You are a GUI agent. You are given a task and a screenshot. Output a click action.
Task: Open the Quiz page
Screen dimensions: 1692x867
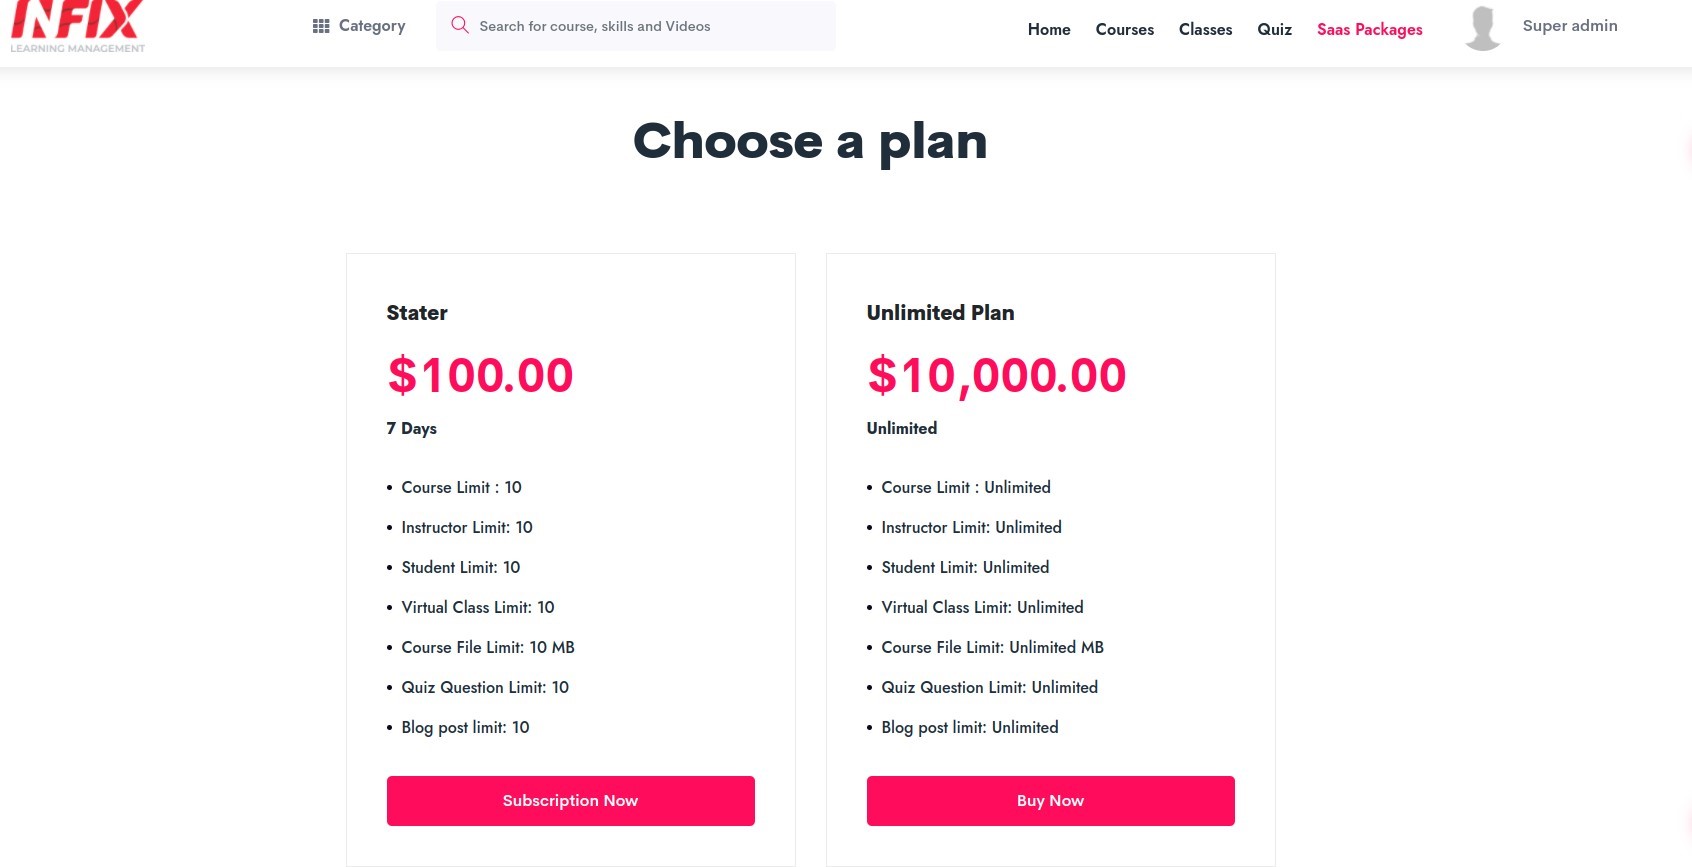pos(1274,30)
